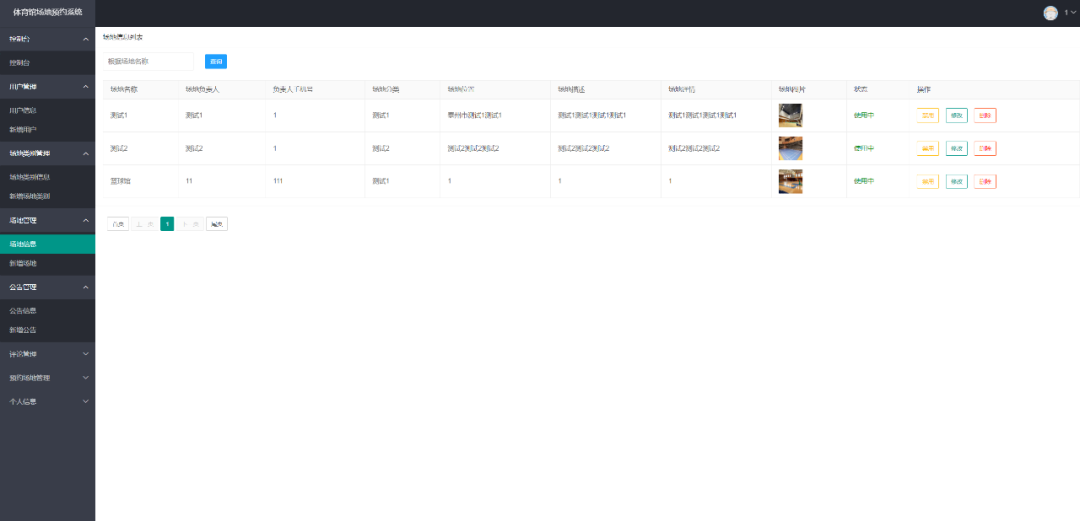Open the venue photo thumbnail for 测试1
Viewport: 1080px width, 521px height.
pyautogui.click(x=790, y=115)
